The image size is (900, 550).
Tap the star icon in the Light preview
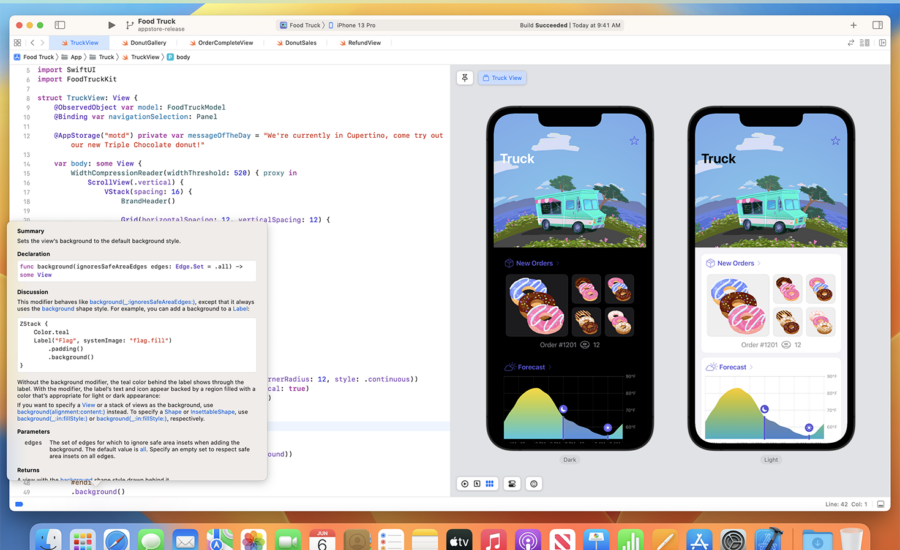click(835, 141)
